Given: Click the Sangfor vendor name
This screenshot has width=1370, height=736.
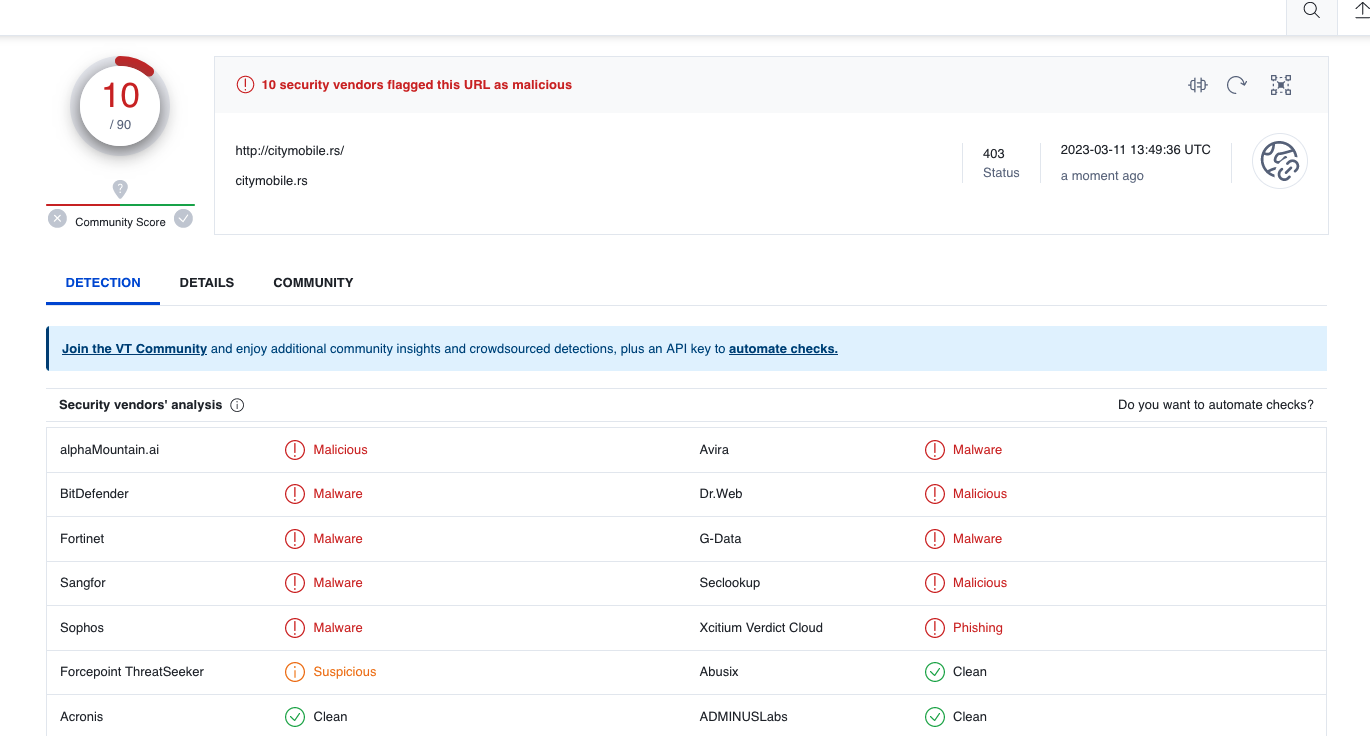Looking at the screenshot, I should [x=83, y=583].
